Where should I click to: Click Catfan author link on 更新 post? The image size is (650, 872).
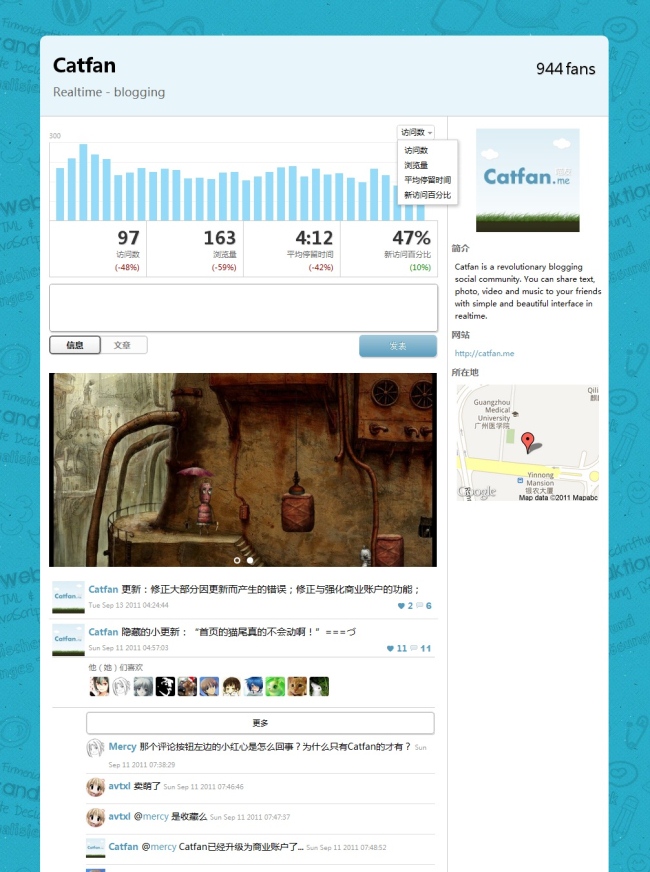click(103, 589)
